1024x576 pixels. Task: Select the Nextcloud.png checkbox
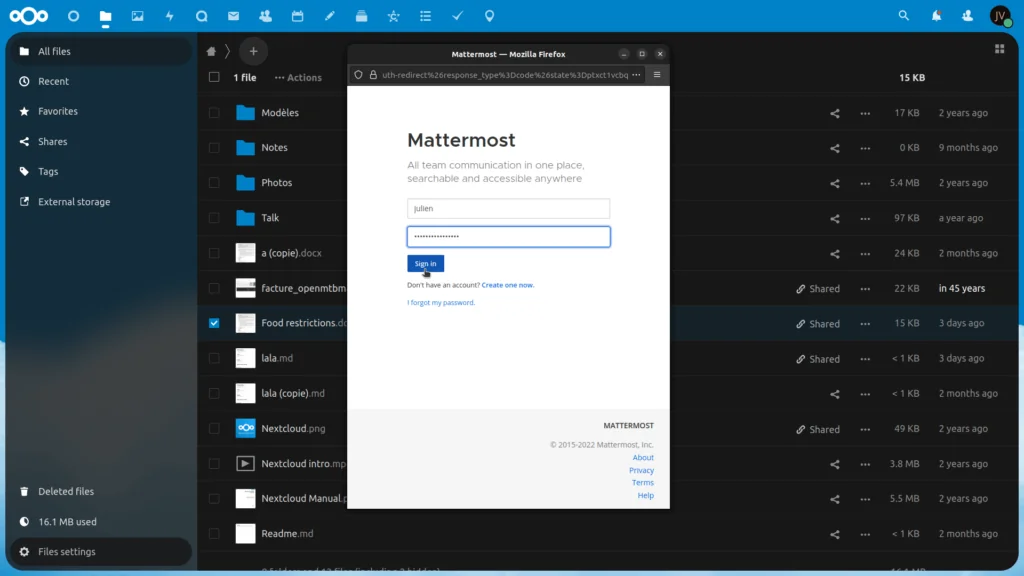click(214, 428)
